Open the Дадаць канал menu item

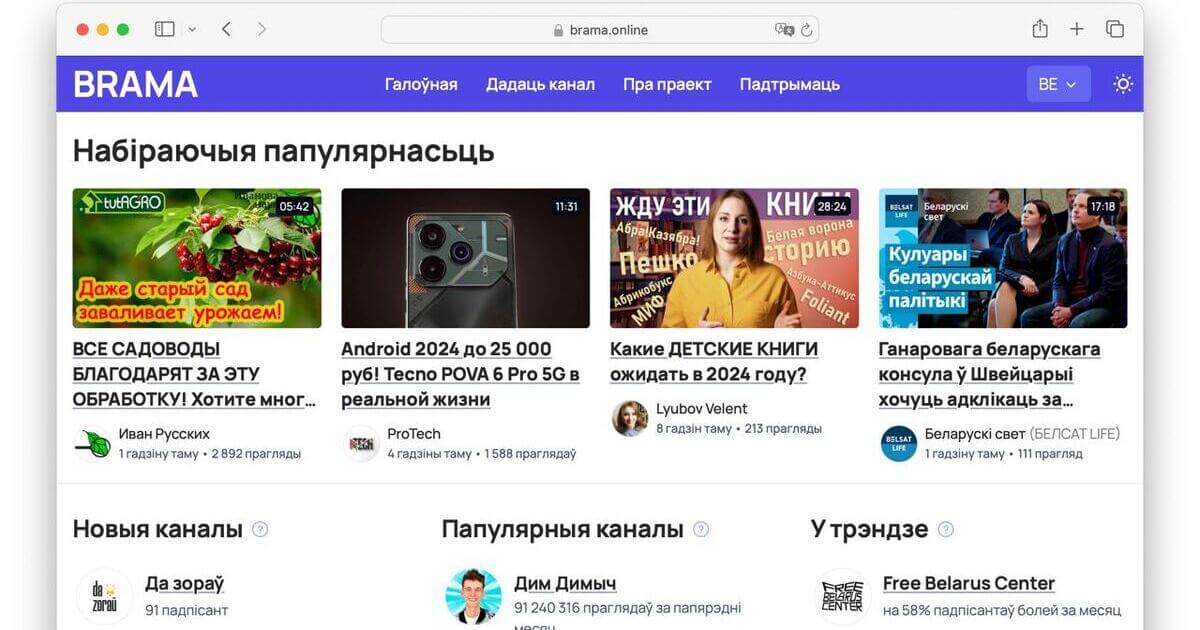[x=540, y=84]
